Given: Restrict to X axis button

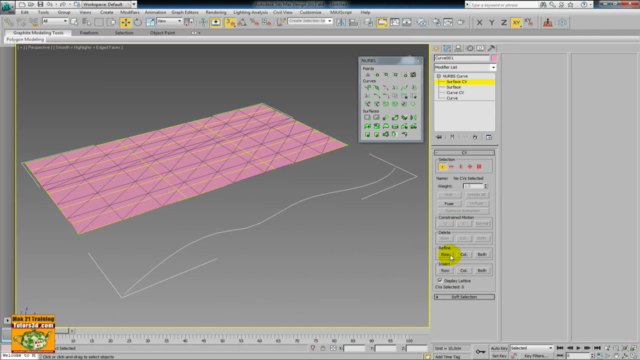Looking at the screenshot, I should pos(480,22).
